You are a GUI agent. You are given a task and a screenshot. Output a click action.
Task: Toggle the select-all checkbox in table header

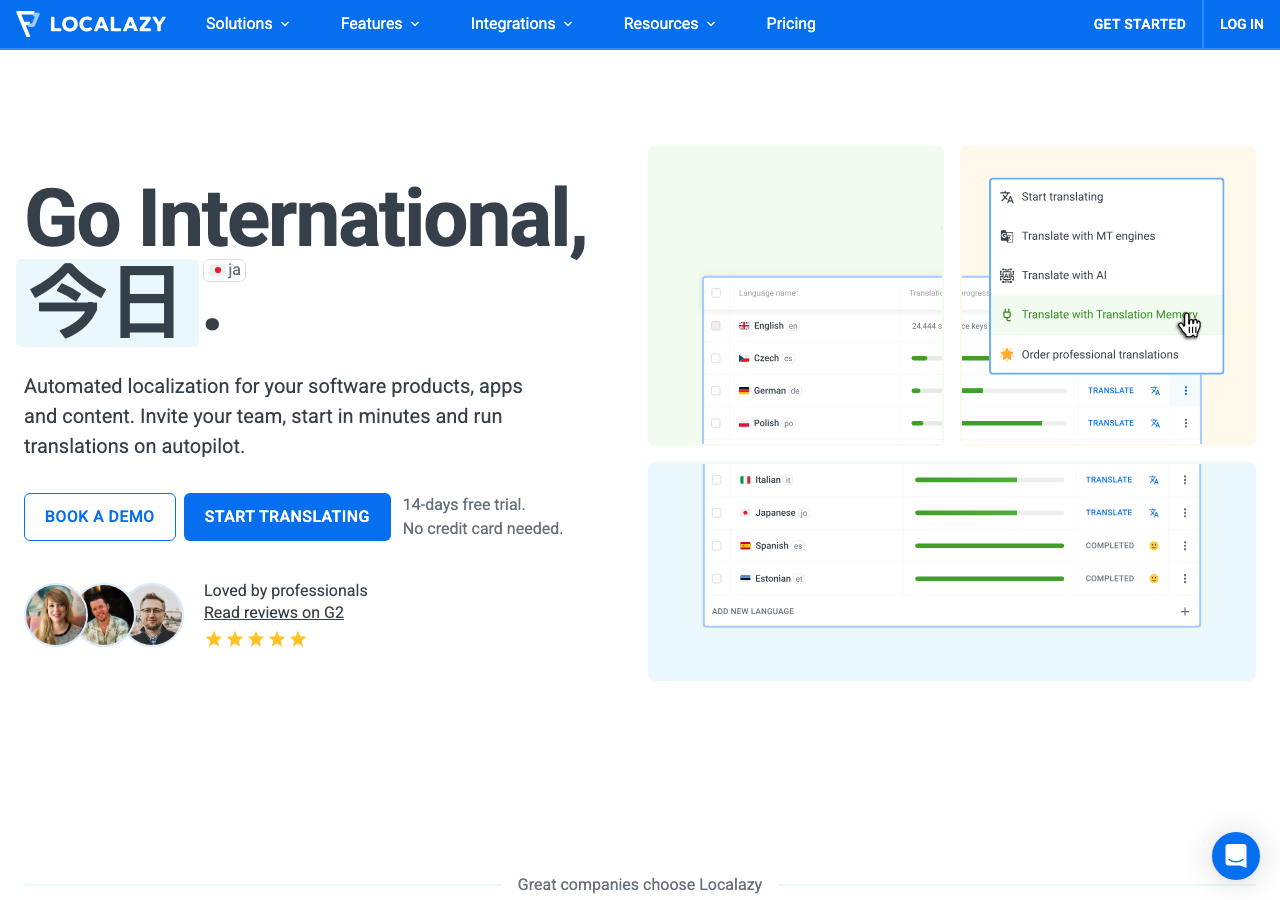pyautogui.click(x=716, y=293)
